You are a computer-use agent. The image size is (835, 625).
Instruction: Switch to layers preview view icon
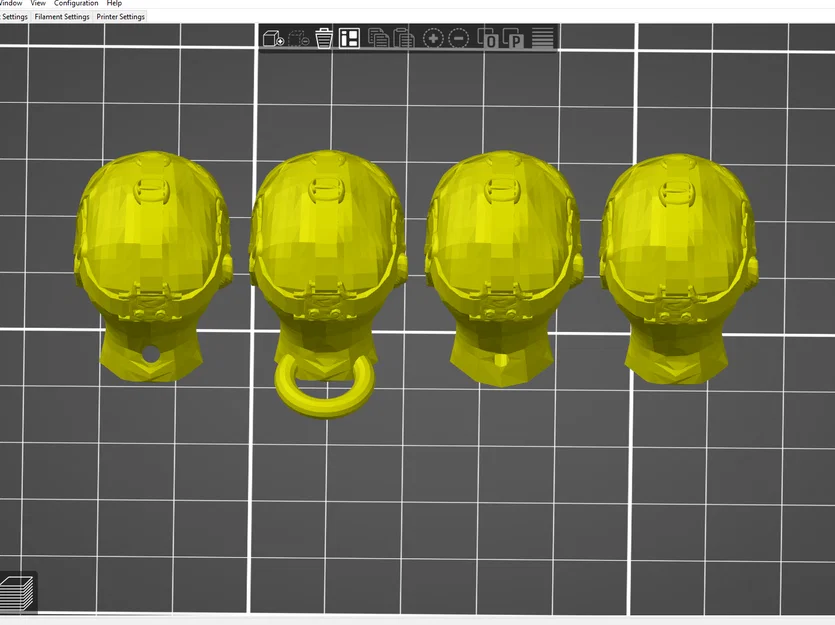[x=18, y=591]
